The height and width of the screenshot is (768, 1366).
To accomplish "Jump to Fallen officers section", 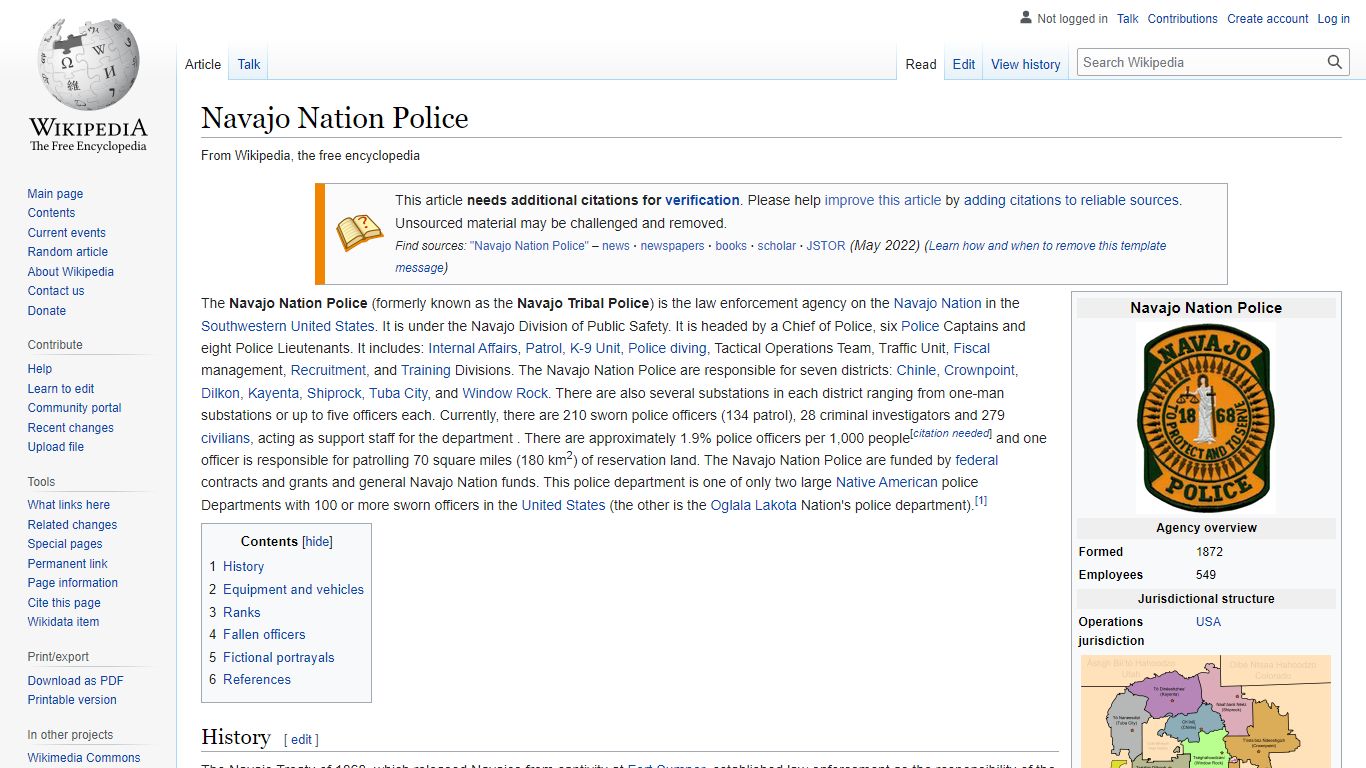I will pos(264,634).
